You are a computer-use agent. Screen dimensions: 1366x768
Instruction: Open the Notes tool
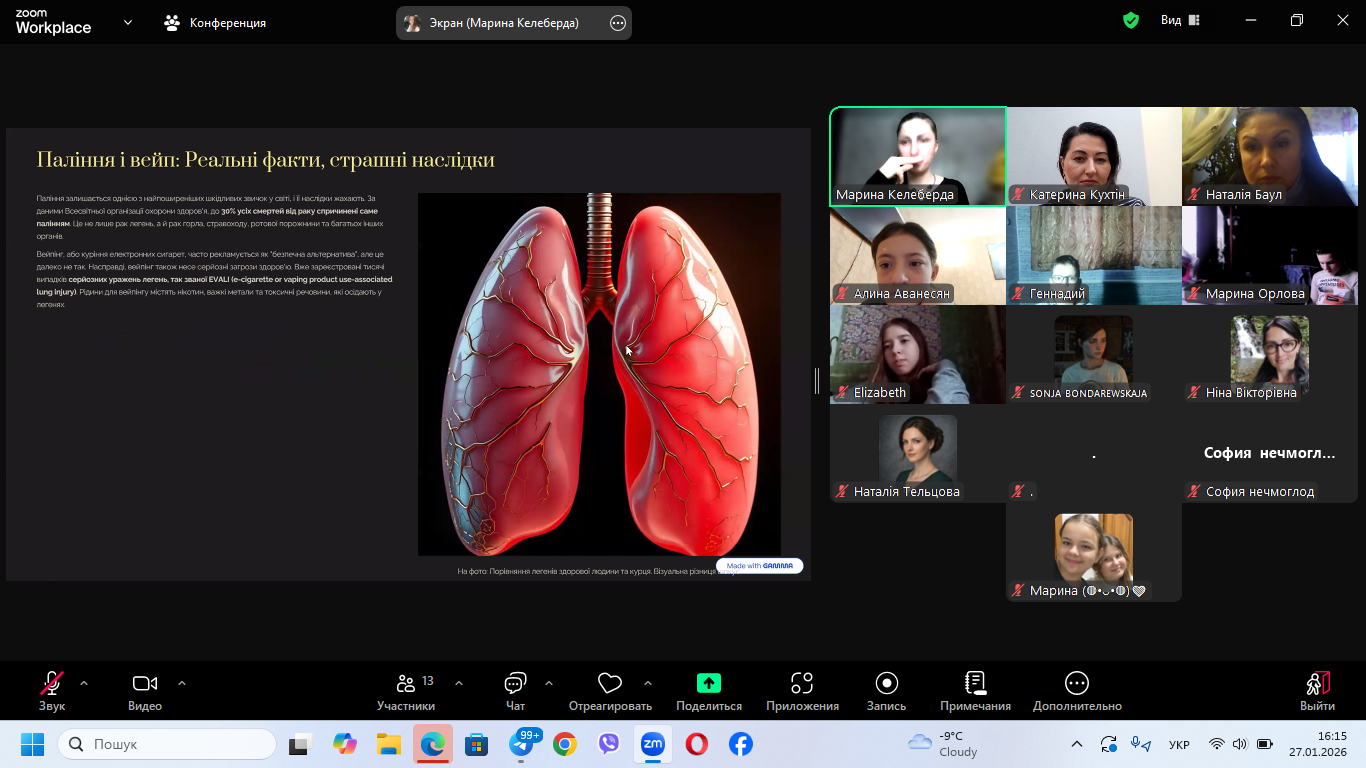tap(975, 684)
